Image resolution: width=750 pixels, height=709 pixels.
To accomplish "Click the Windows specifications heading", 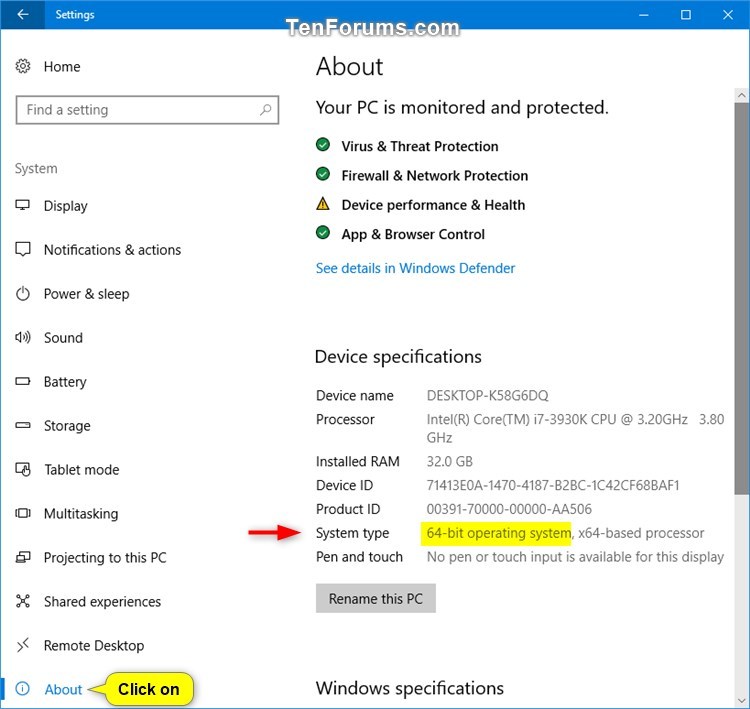I will click(409, 688).
